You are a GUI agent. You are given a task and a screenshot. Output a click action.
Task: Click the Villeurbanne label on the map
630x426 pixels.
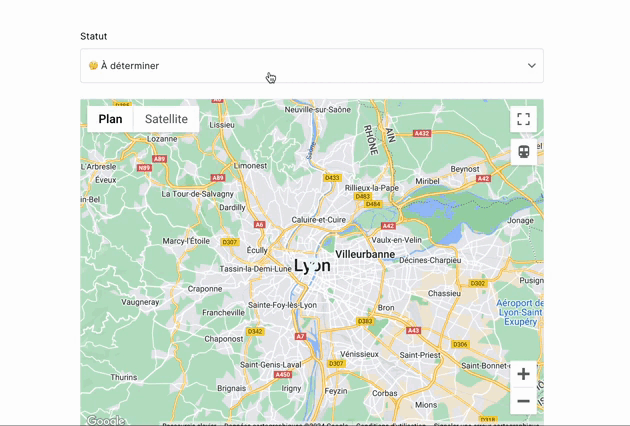(365, 254)
